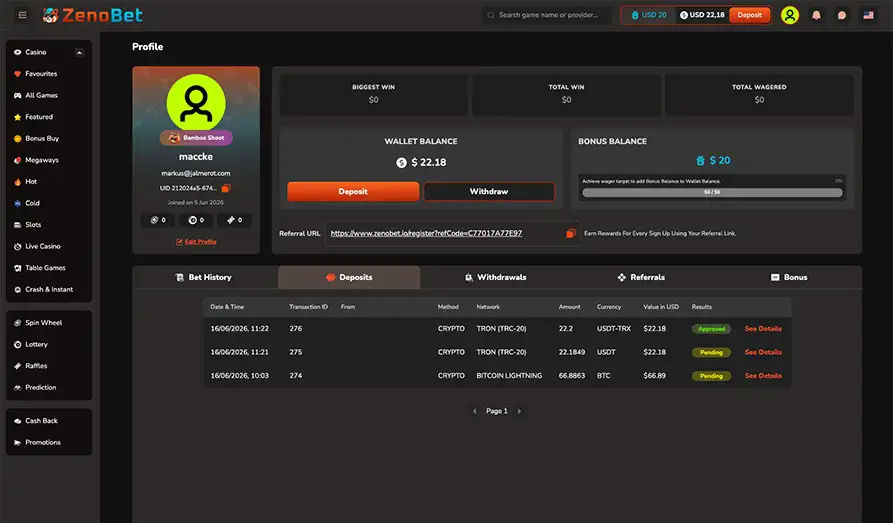Click the email markus@jalmerot.com

[196, 173]
